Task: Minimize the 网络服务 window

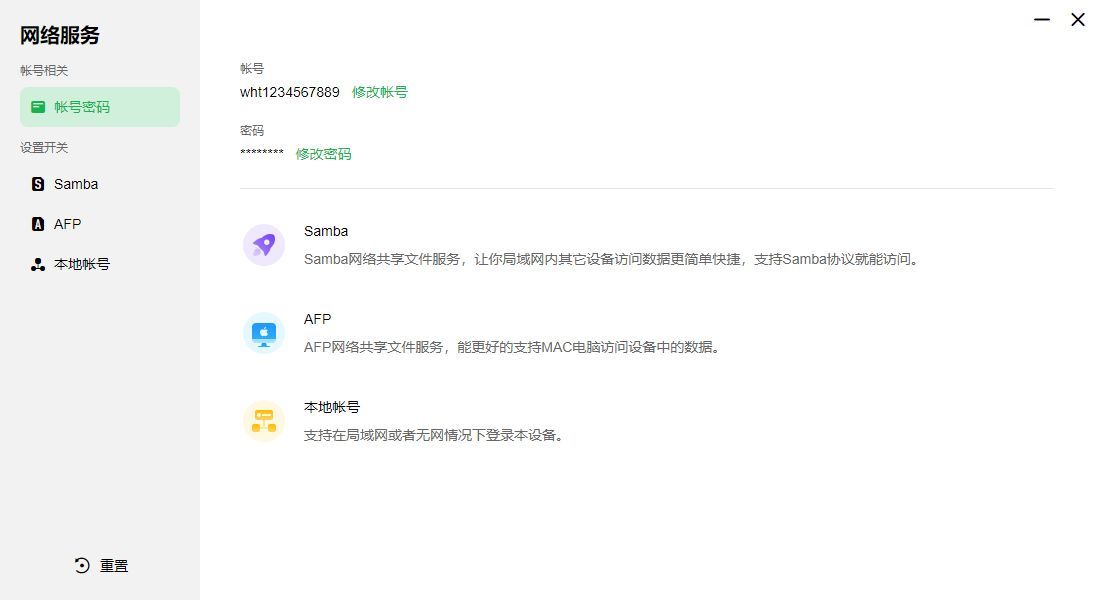Action: (1042, 19)
